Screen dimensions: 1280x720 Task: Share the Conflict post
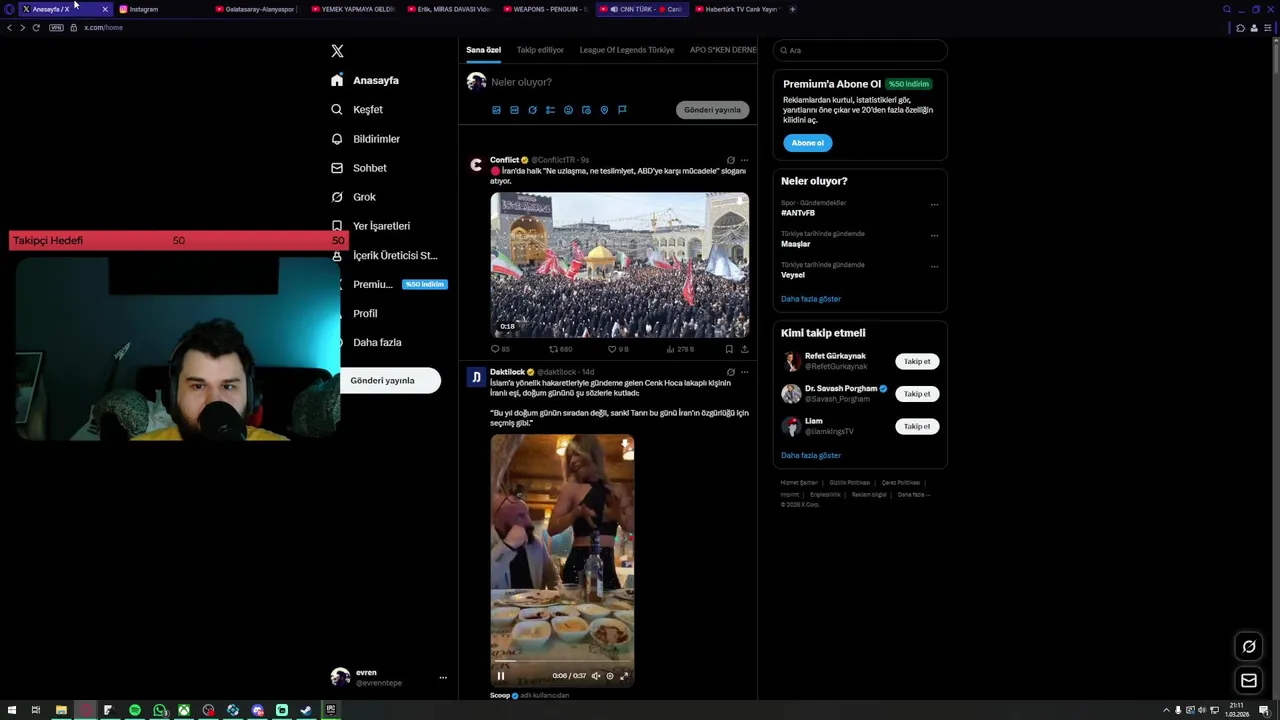point(744,349)
